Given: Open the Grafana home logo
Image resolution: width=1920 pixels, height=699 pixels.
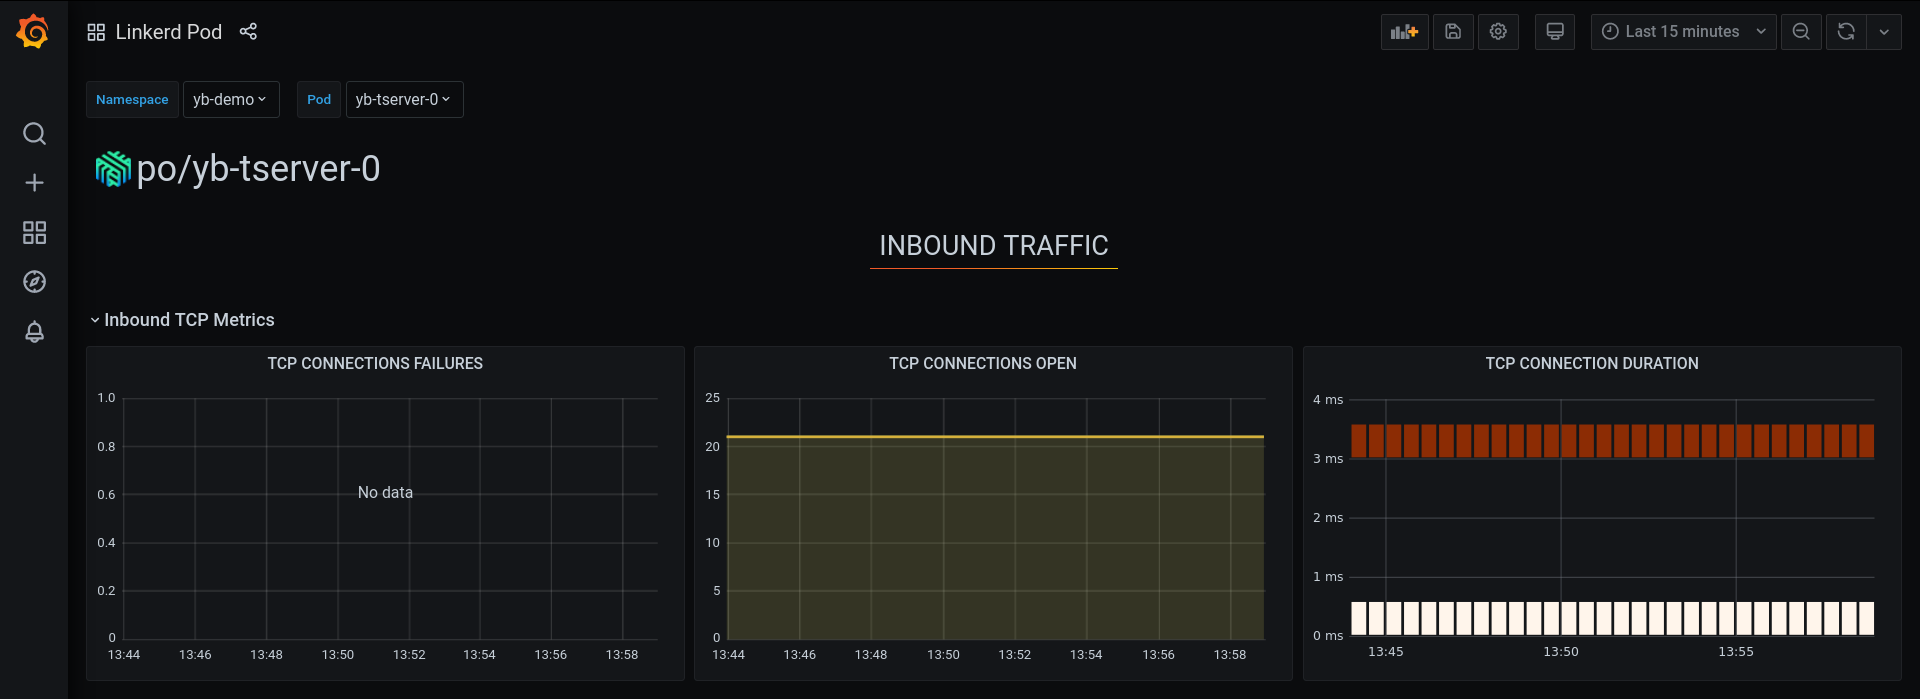Looking at the screenshot, I should (x=33, y=32).
